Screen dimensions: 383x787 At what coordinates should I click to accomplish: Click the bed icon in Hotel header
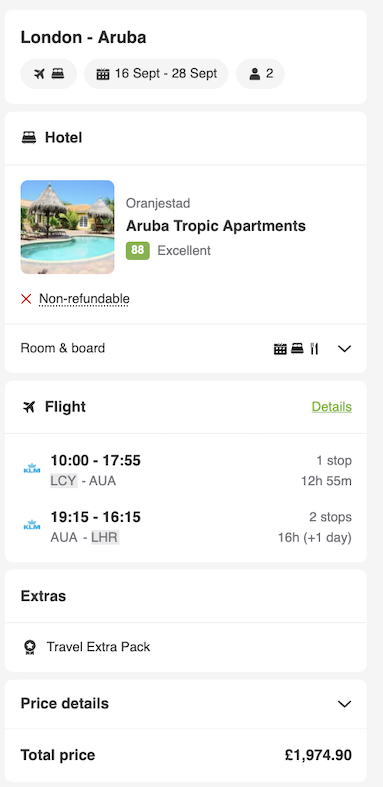(x=29, y=138)
